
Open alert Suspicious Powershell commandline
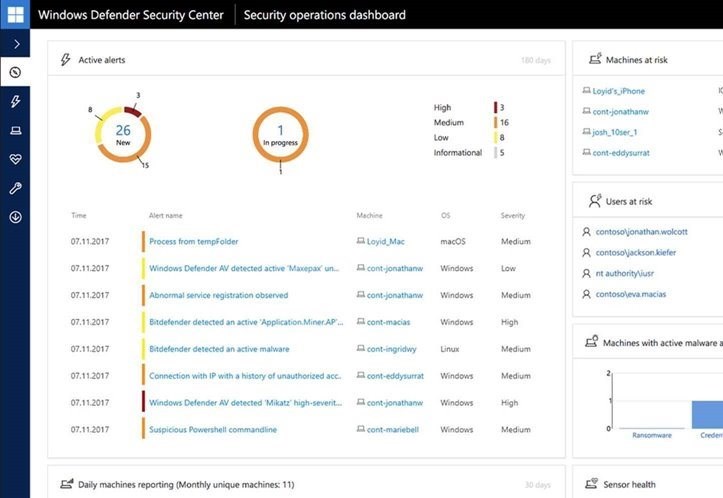tap(213, 429)
